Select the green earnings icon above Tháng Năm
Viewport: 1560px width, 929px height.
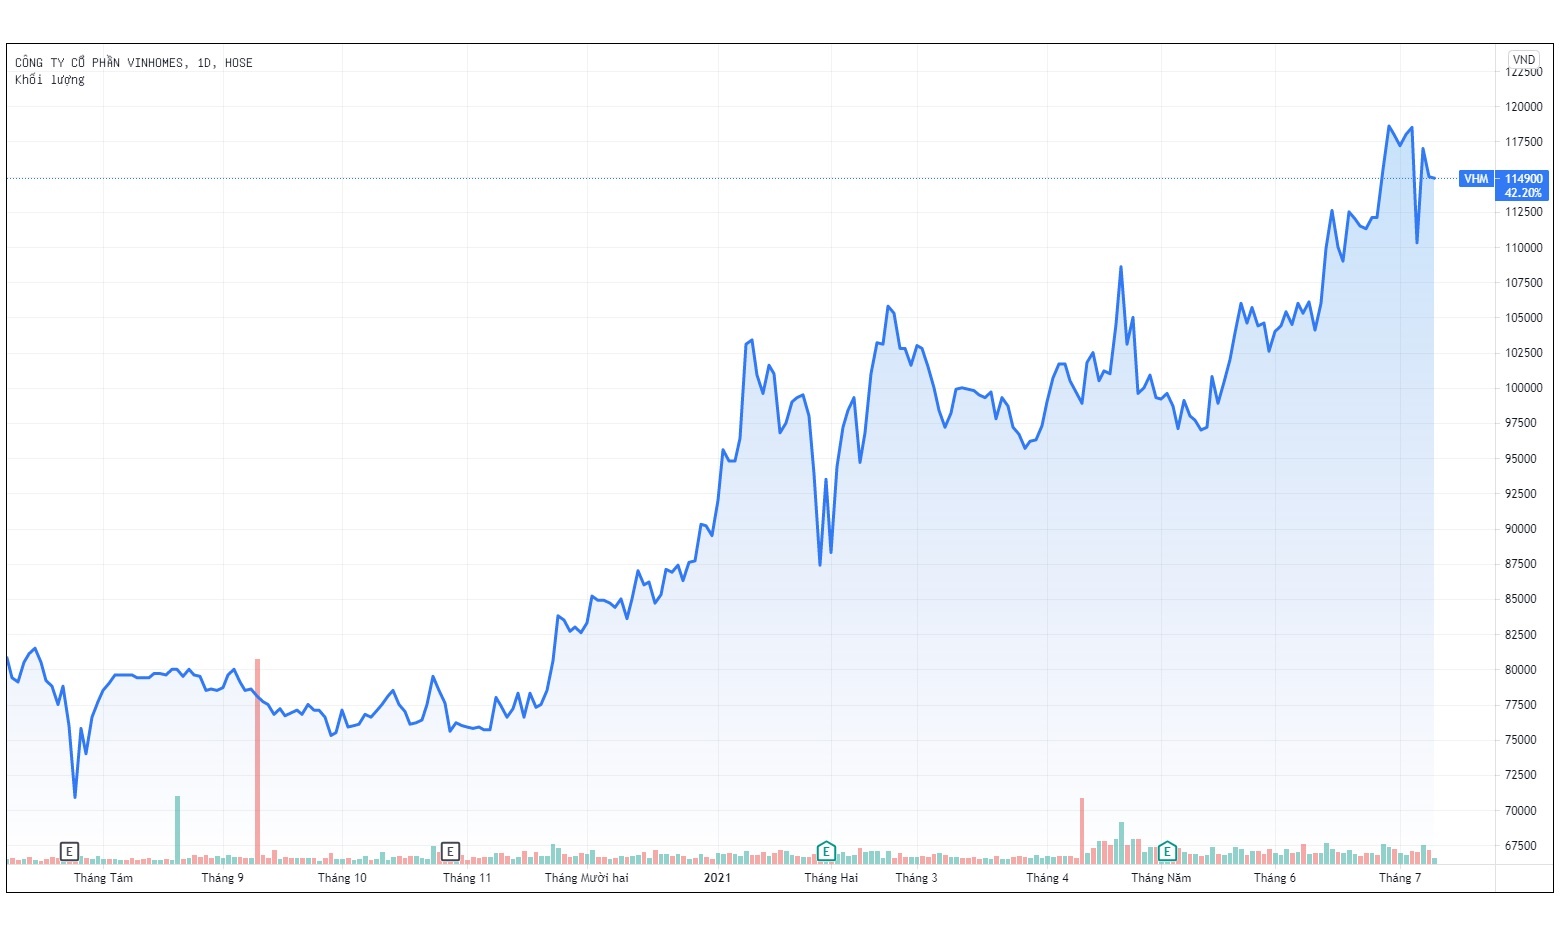pyautogui.click(x=1166, y=851)
